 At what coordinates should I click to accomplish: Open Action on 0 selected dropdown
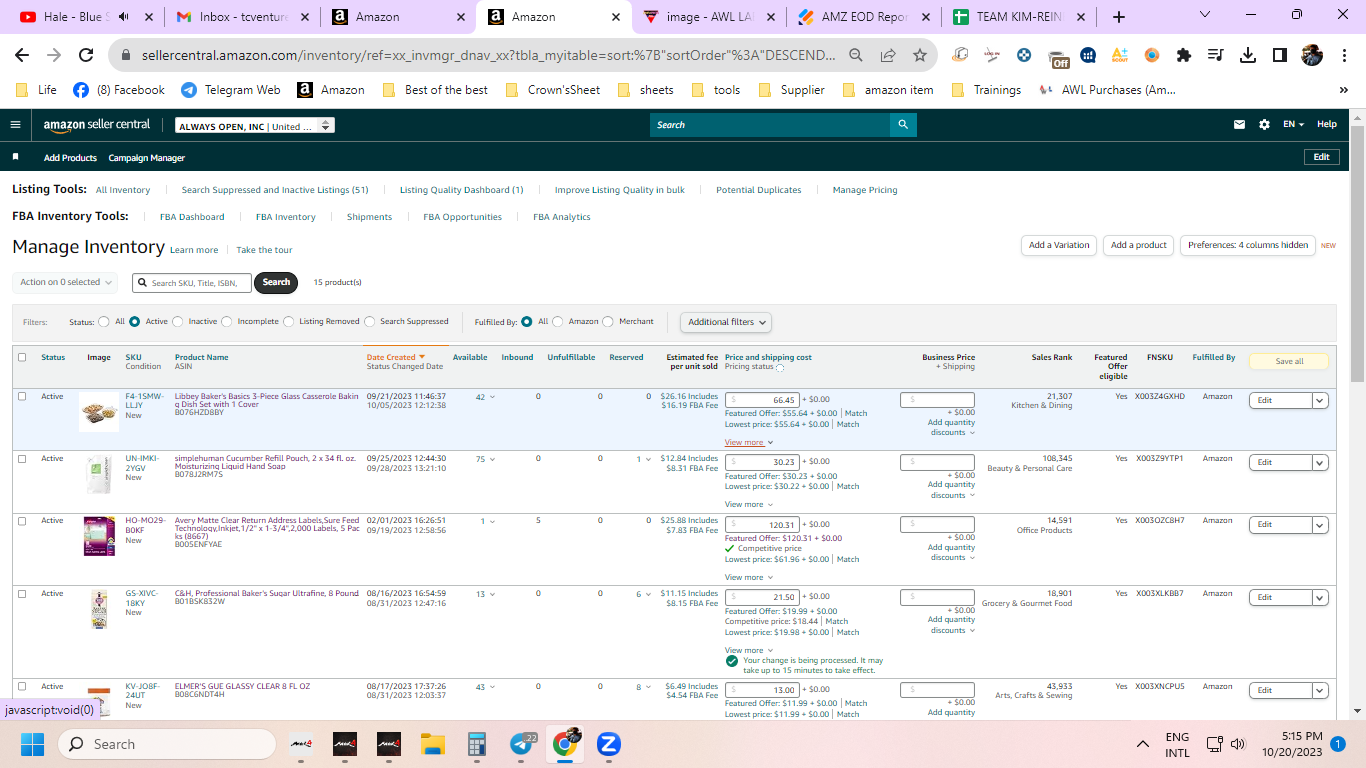(65, 283)
